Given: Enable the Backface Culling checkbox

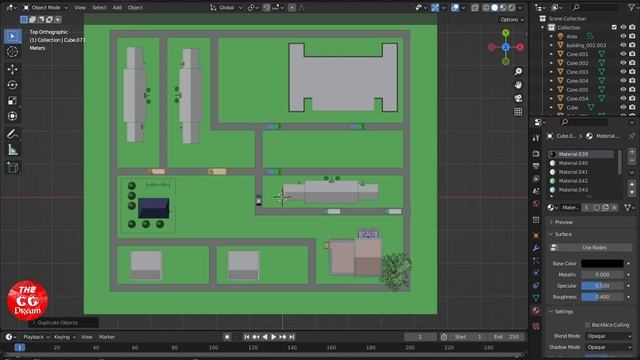Looking at the screenshot, I should [x=588, y=325].
